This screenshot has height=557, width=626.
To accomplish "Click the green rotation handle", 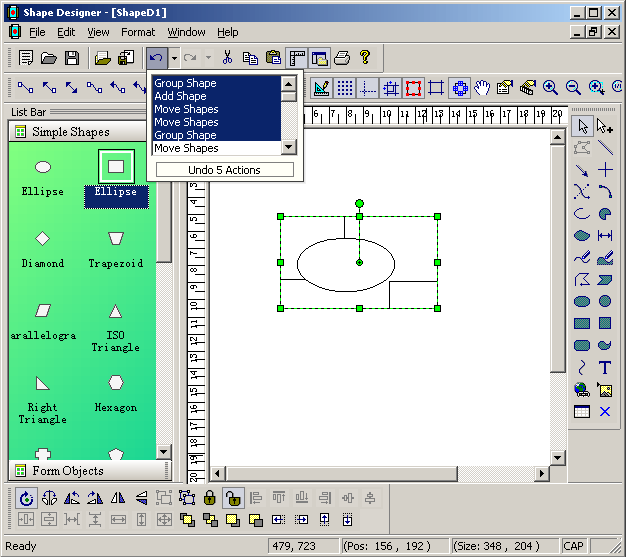I will click(x=359, y=204).
